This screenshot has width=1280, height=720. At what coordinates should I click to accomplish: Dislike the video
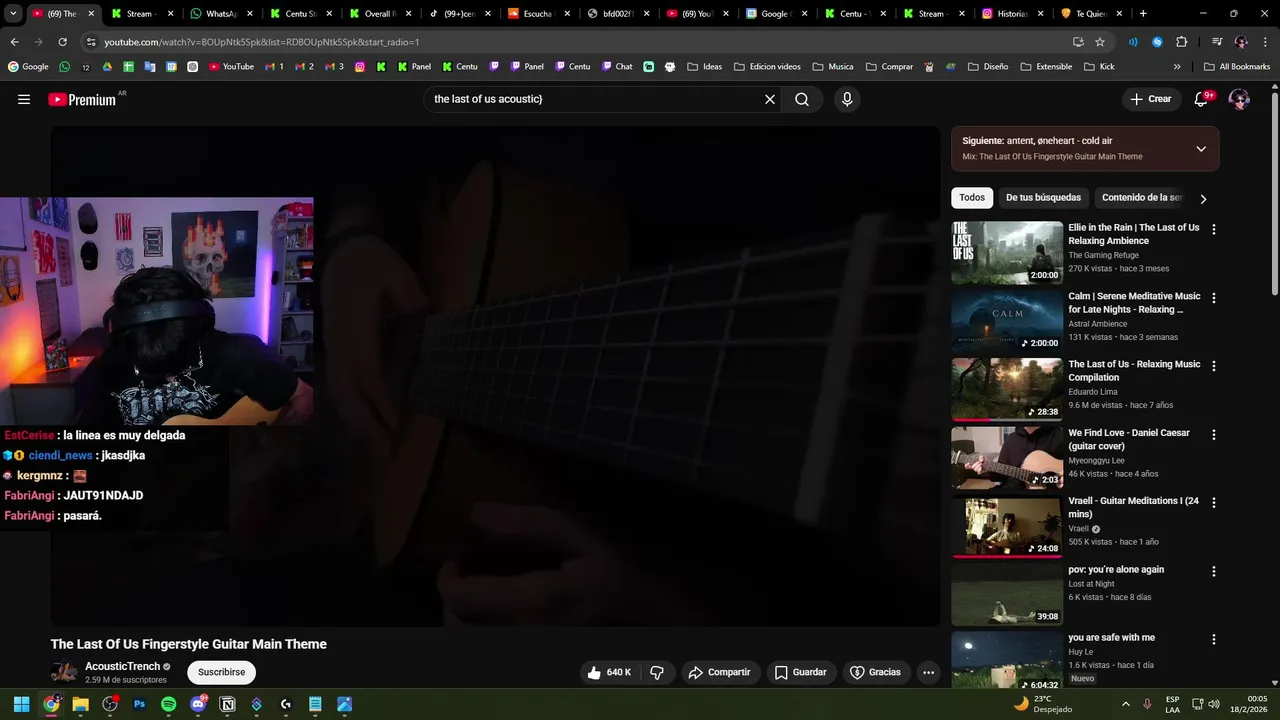pos(657,672)
